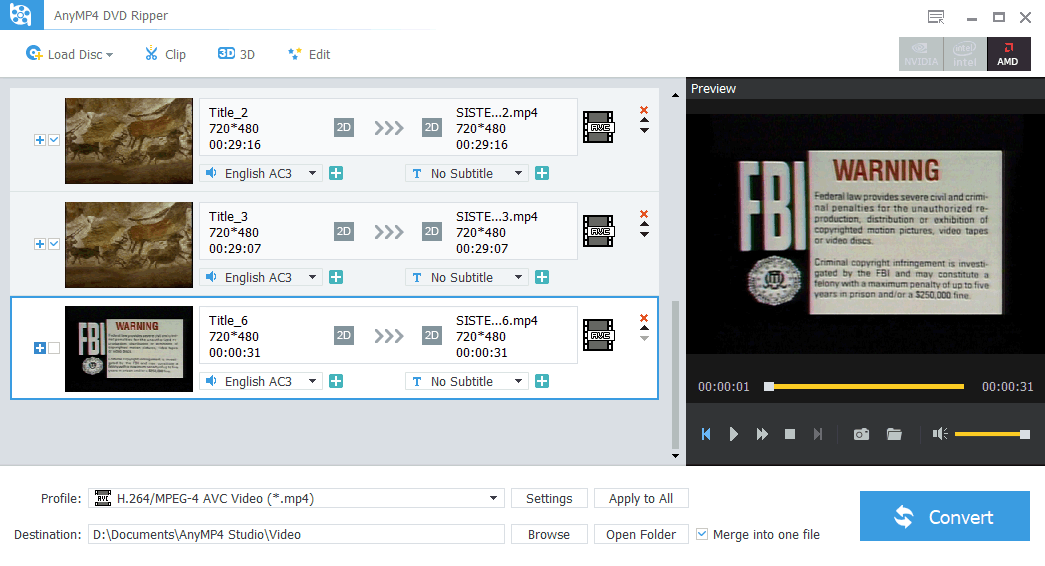The image size is (1045, 566).
Task: Click the AnyMP4 app logo
Action: (x=21, y=15)
